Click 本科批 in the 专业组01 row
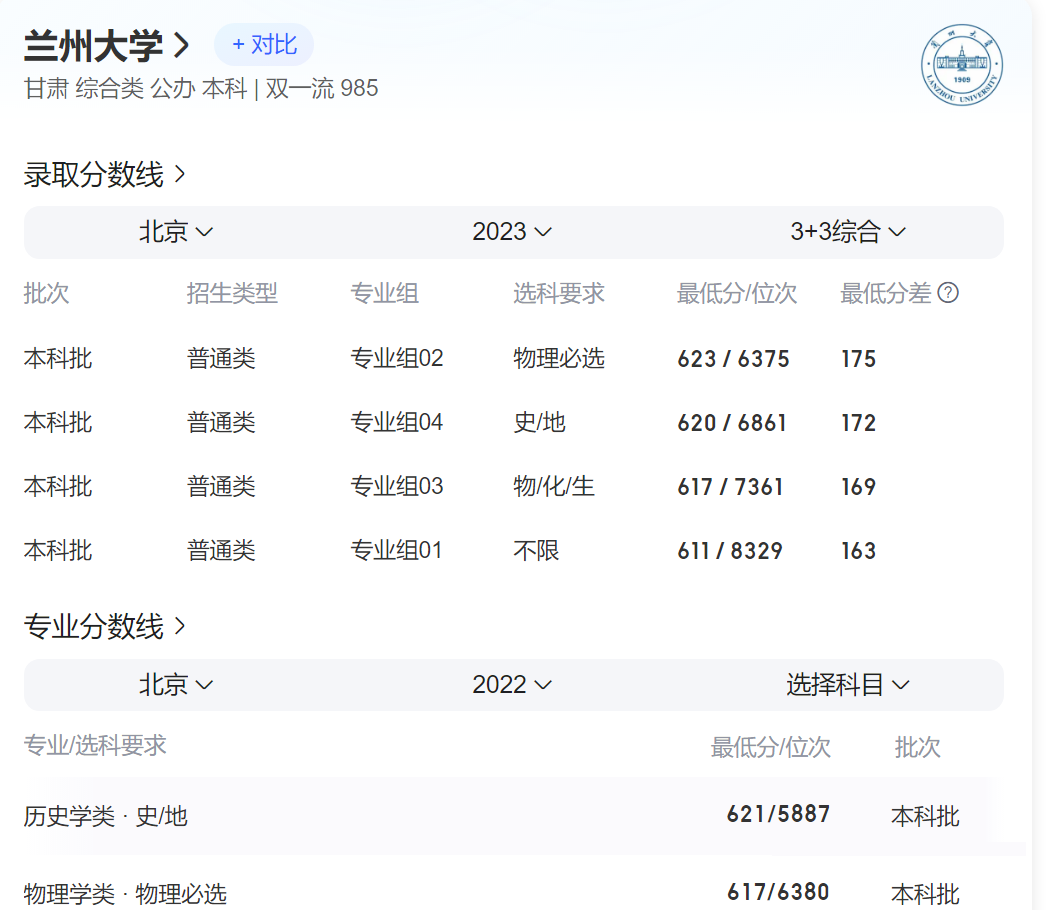This screenshot has height=910, width=1046. tap(58, 550)
